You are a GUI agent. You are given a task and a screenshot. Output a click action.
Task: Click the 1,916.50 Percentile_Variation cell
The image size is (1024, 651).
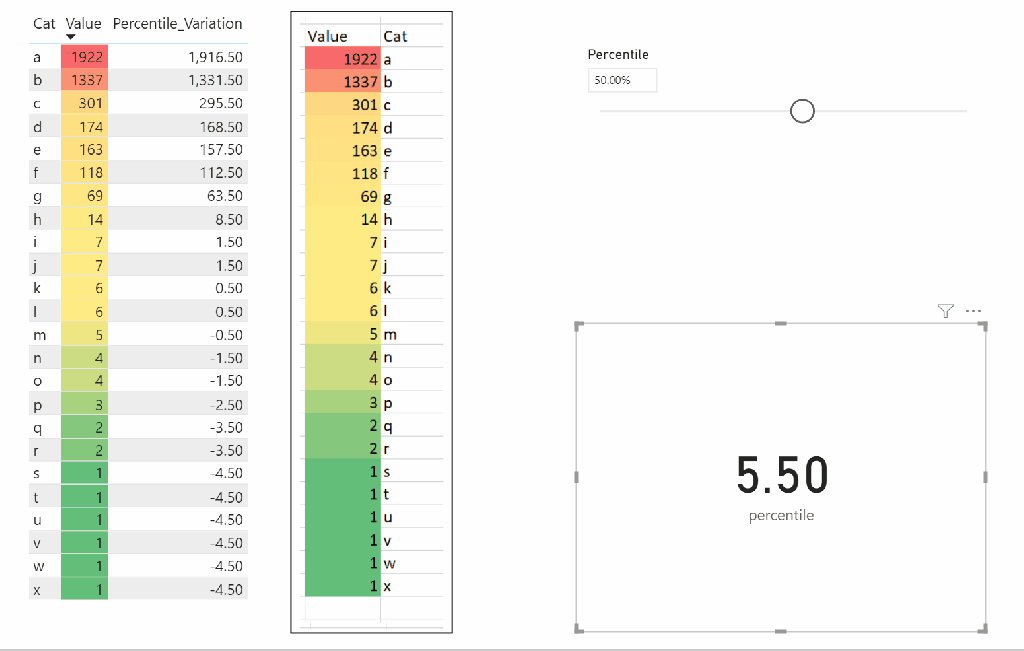[x=215, y=57]
